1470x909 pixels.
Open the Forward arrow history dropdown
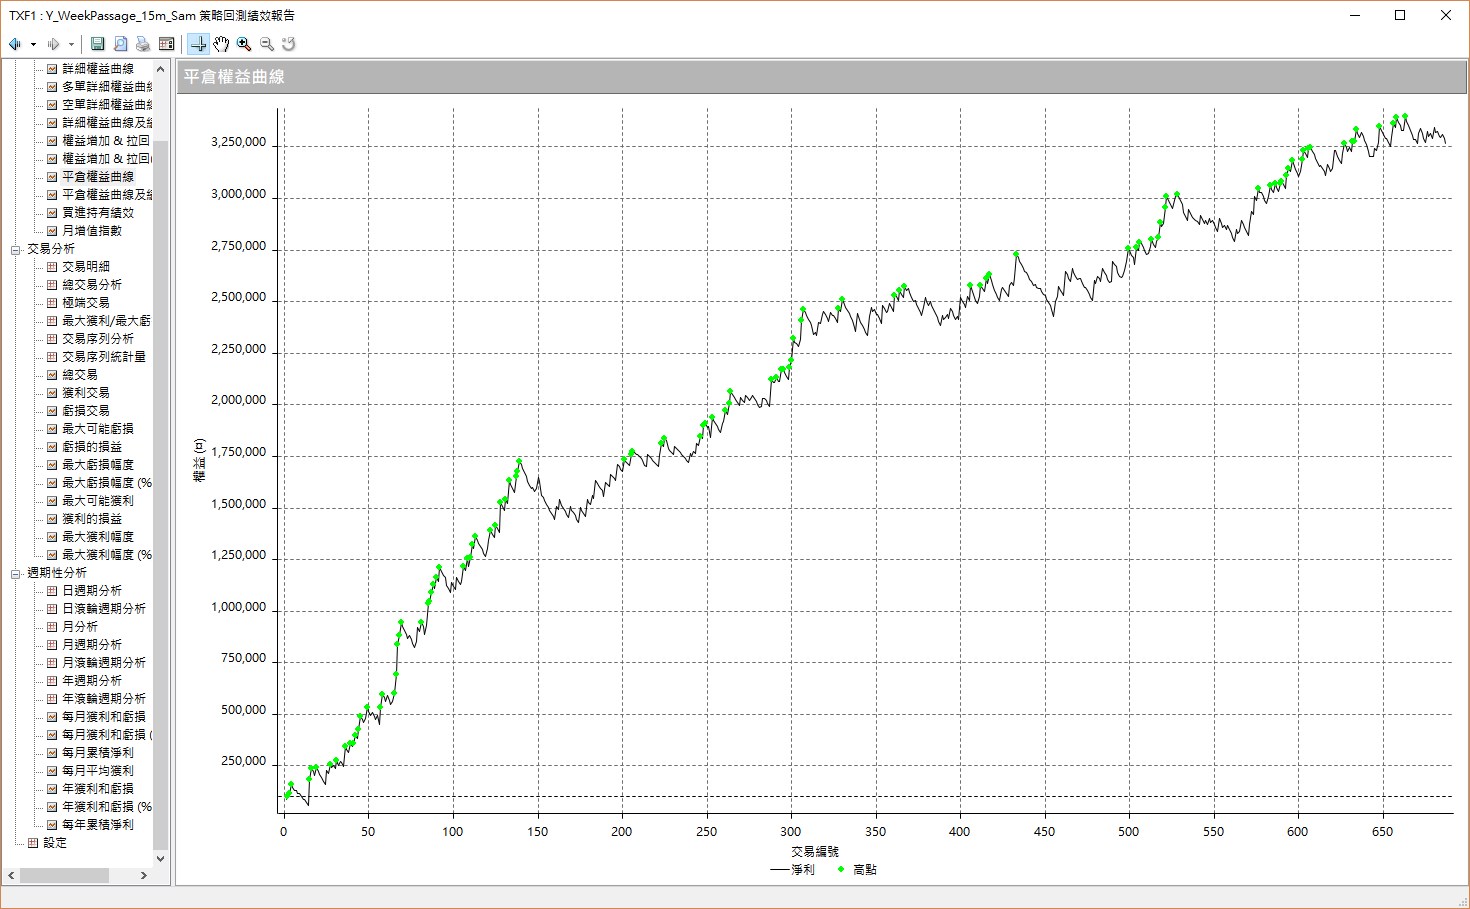(x=71, y=44)
